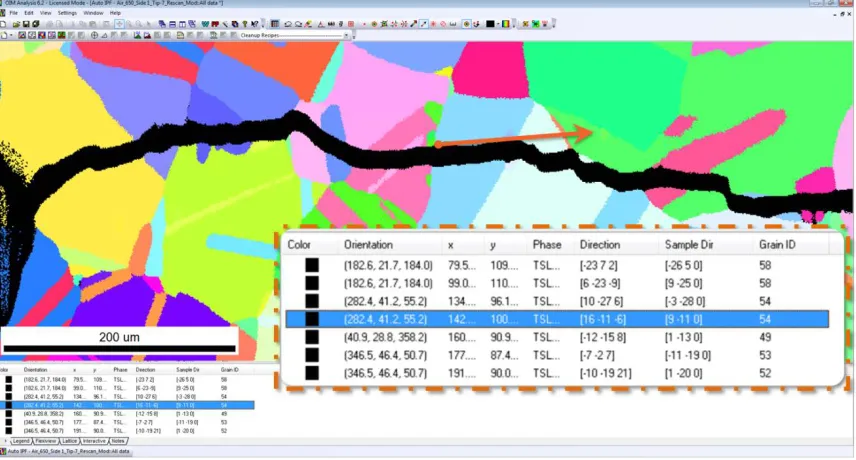
Task: Click the Open folder toolbar icon
Action: (x=16, y=24)
